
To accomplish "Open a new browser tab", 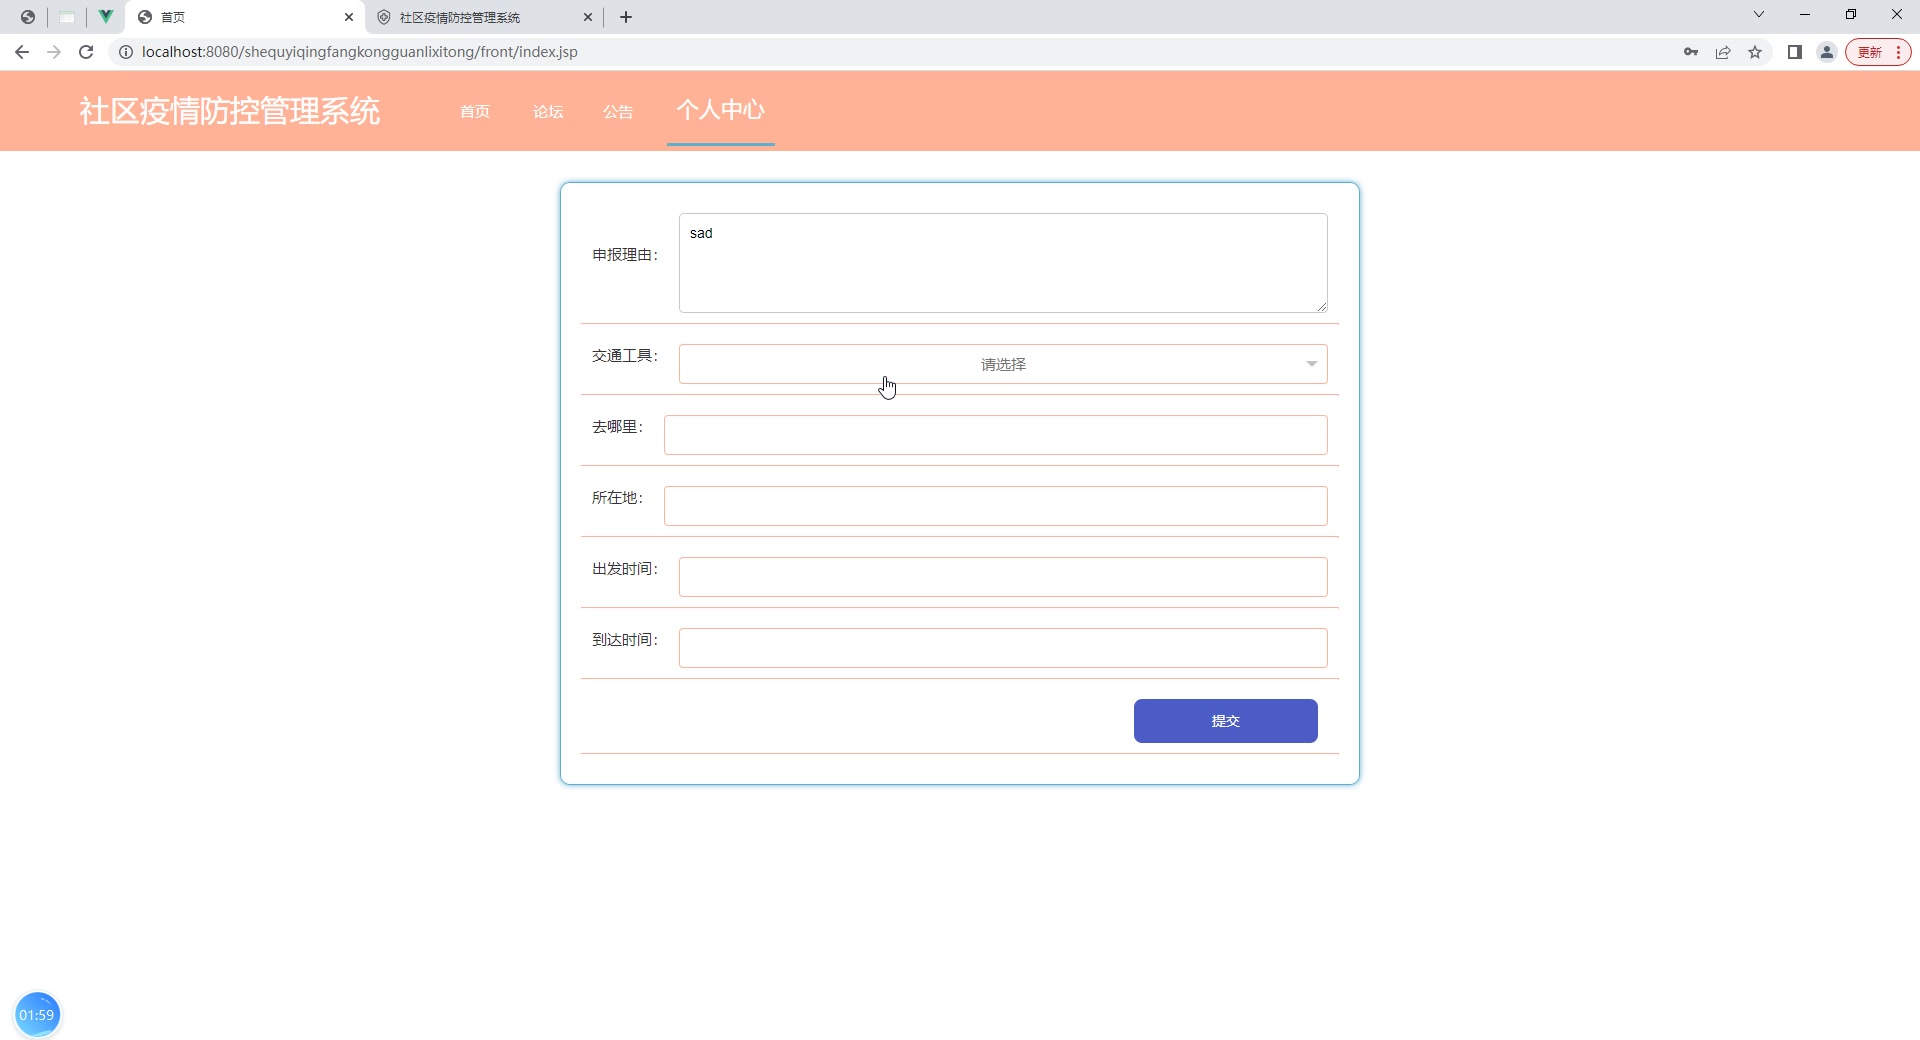I will coord(626,17).
